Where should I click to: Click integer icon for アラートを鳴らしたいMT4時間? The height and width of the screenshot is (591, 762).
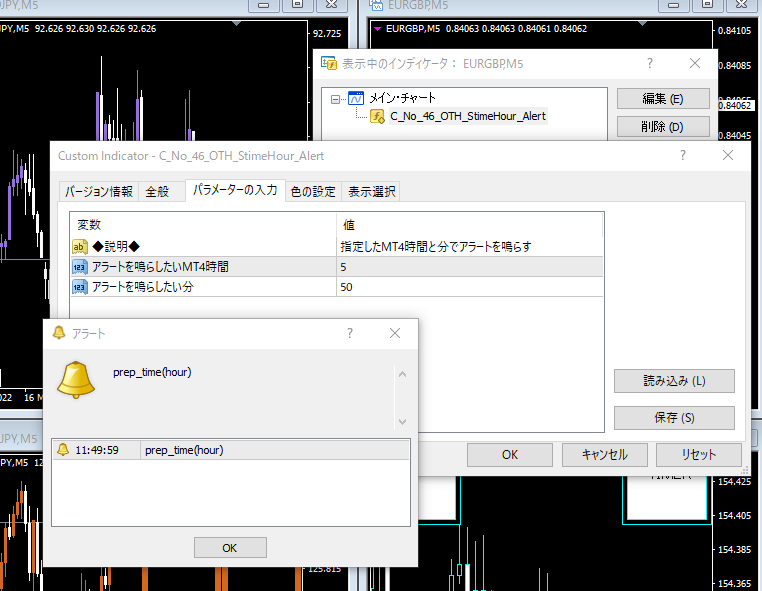pyautogui.click(x=80, y=267)
